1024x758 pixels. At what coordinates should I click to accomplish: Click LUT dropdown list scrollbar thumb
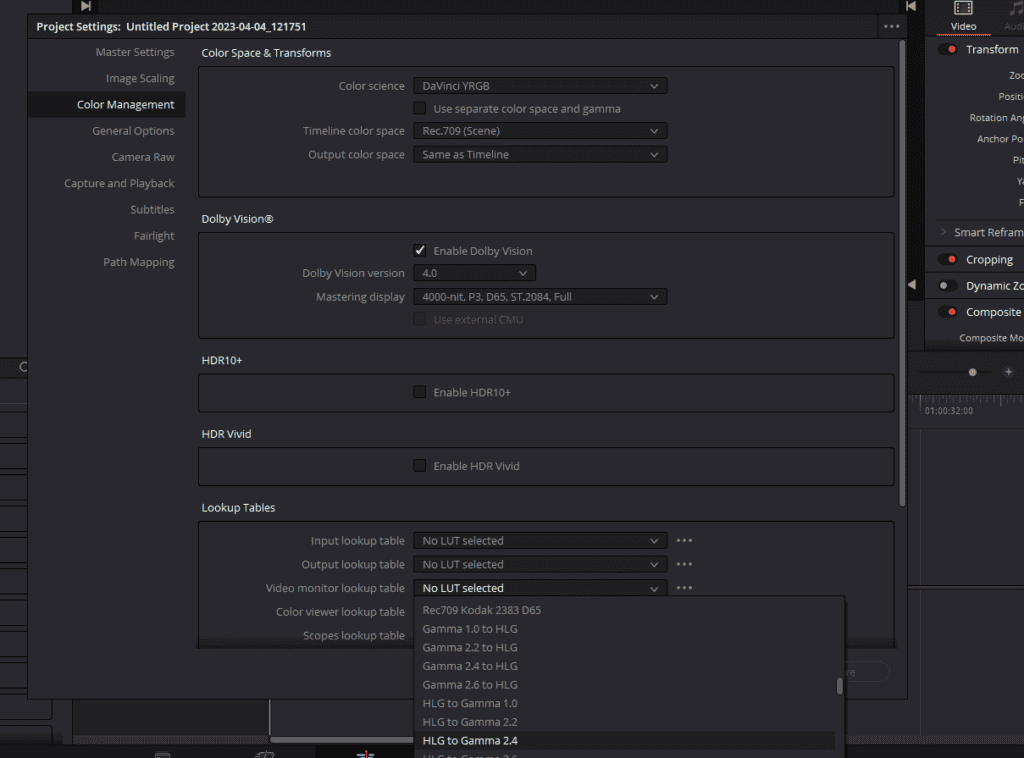click(839, 686)
